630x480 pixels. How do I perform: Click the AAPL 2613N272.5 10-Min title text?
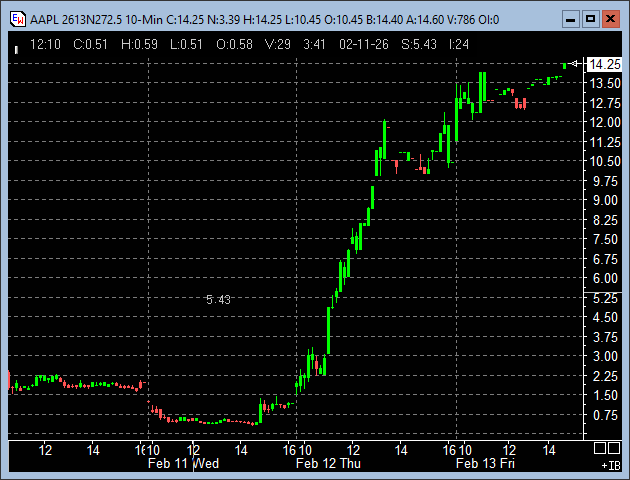tap(90, 18)
